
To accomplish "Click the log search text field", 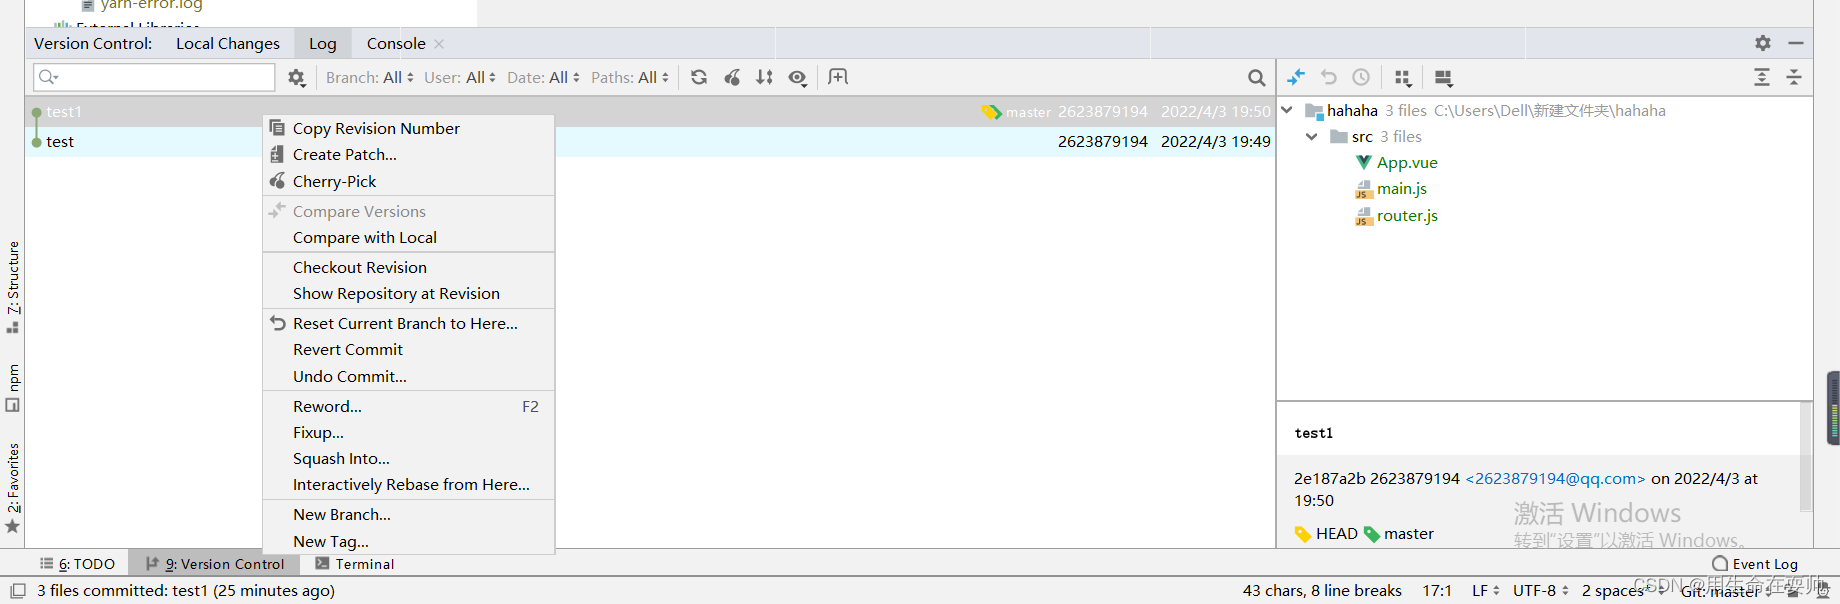I will (154, 77).
